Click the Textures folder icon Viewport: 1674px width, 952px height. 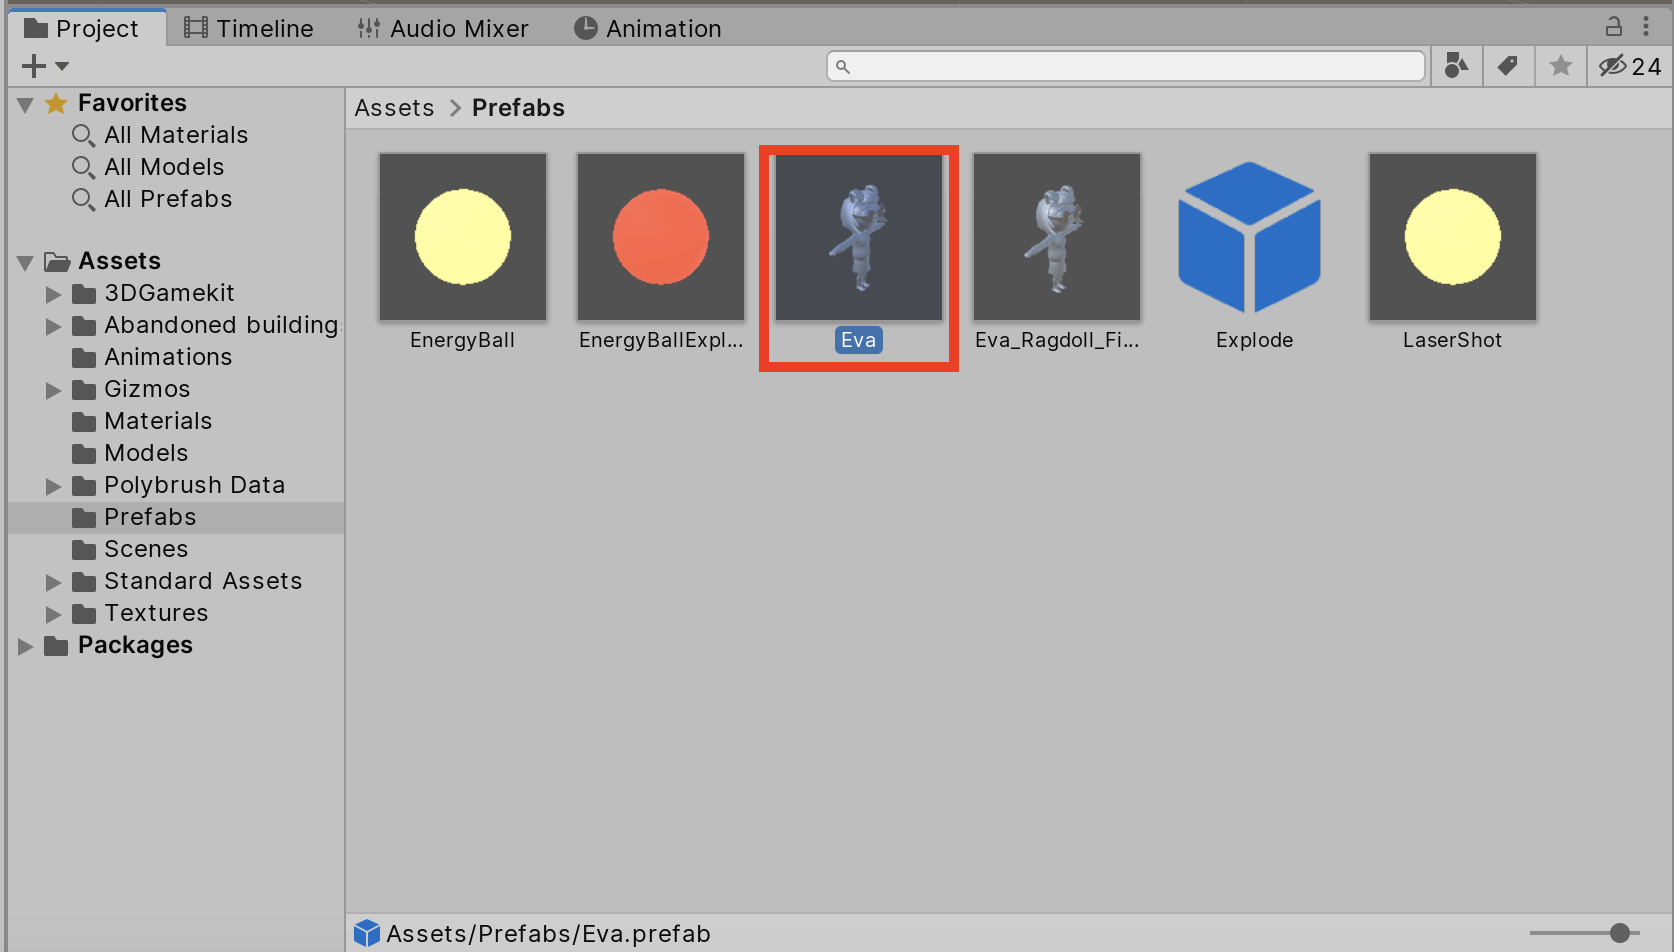84,614
